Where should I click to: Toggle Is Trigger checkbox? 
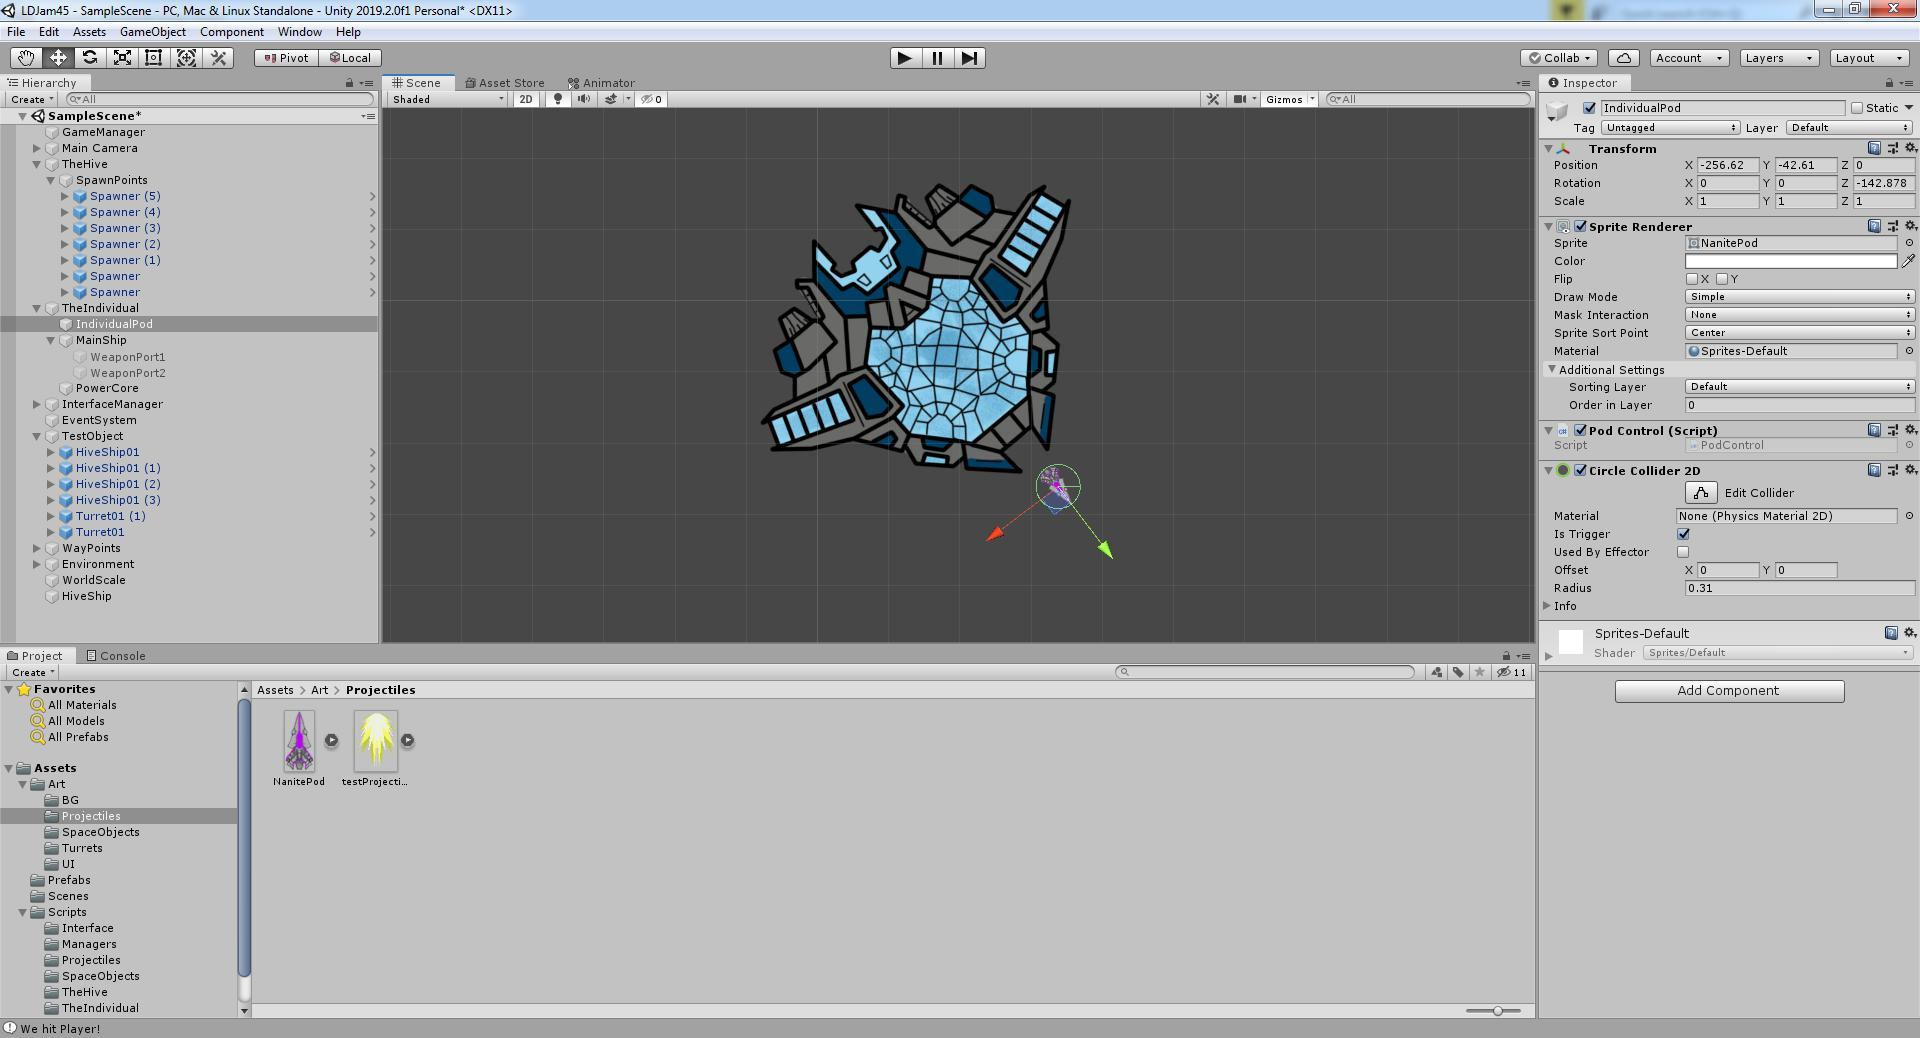click(1683, 534)
